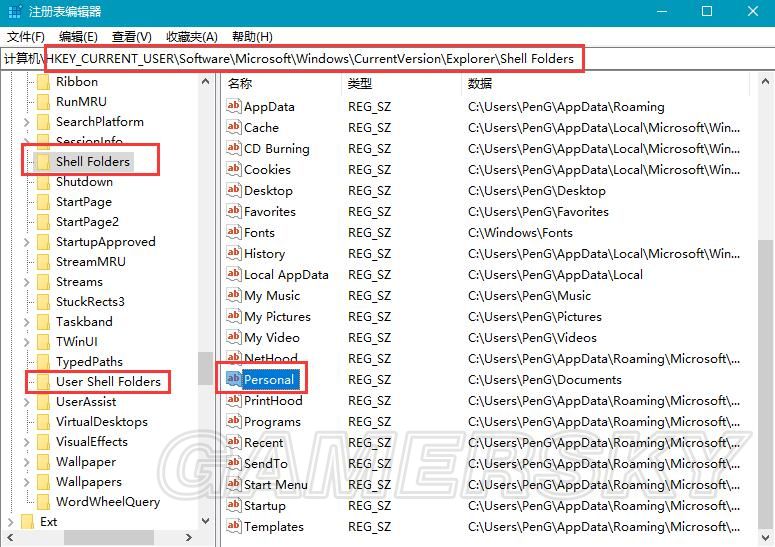Image resolution: width=775 pixels, height=547 pixels.
Task: Select the TypedPaths key
Action: [89, 362]
